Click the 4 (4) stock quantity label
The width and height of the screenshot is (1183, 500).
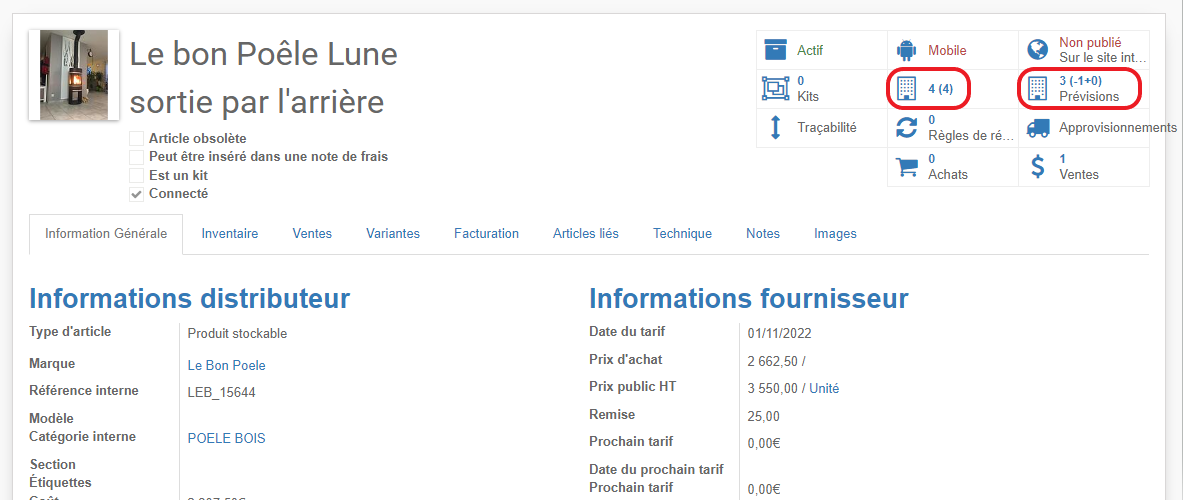[x=940, y=89]
